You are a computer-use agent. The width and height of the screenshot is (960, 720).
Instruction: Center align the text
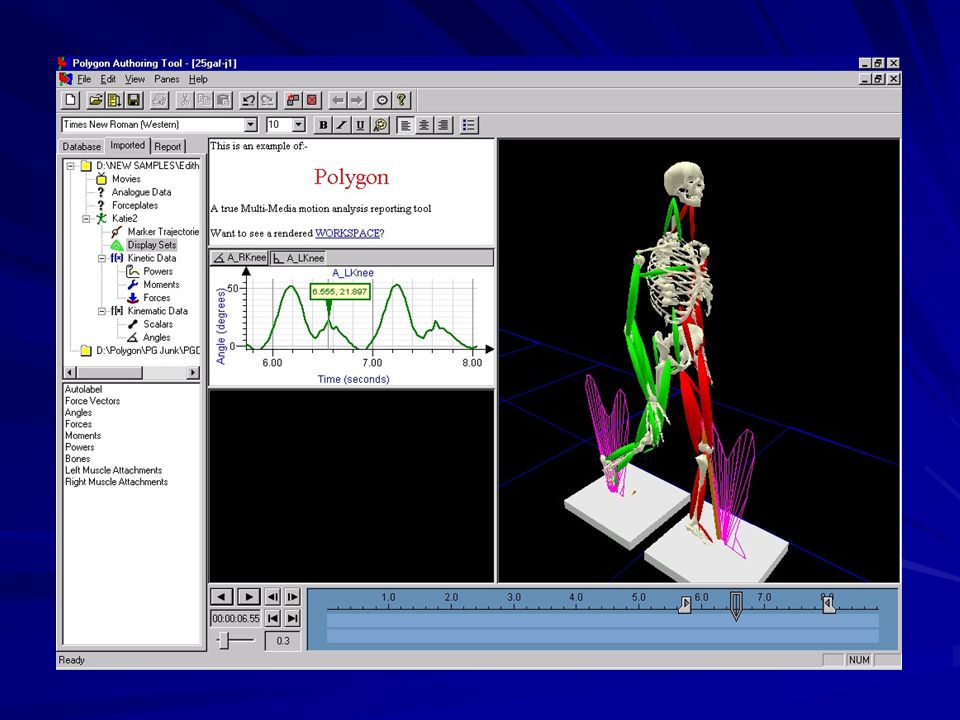click(424, 125)
